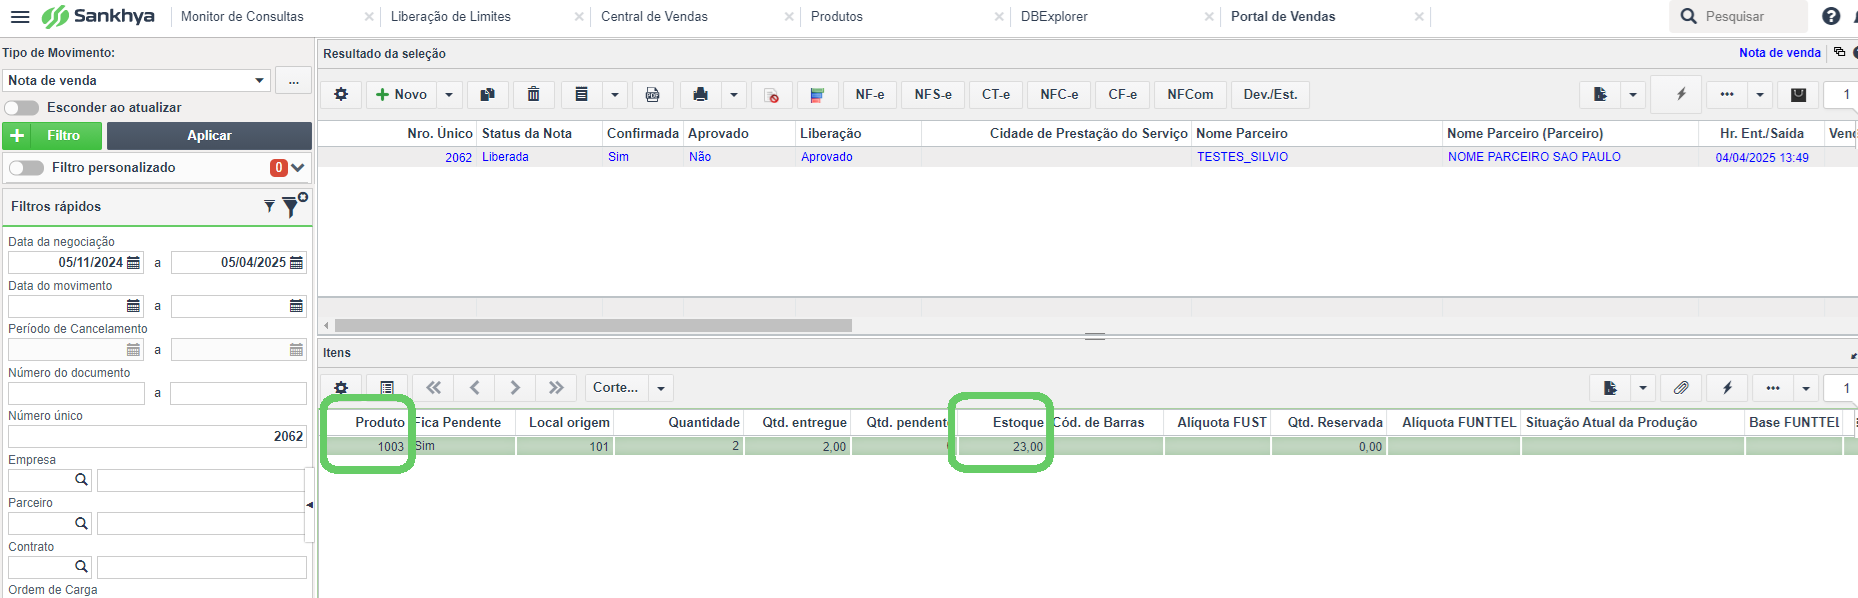Sort by Nro. Único column header
This screenshot has width=1858, height=598.
coord(440,133)
